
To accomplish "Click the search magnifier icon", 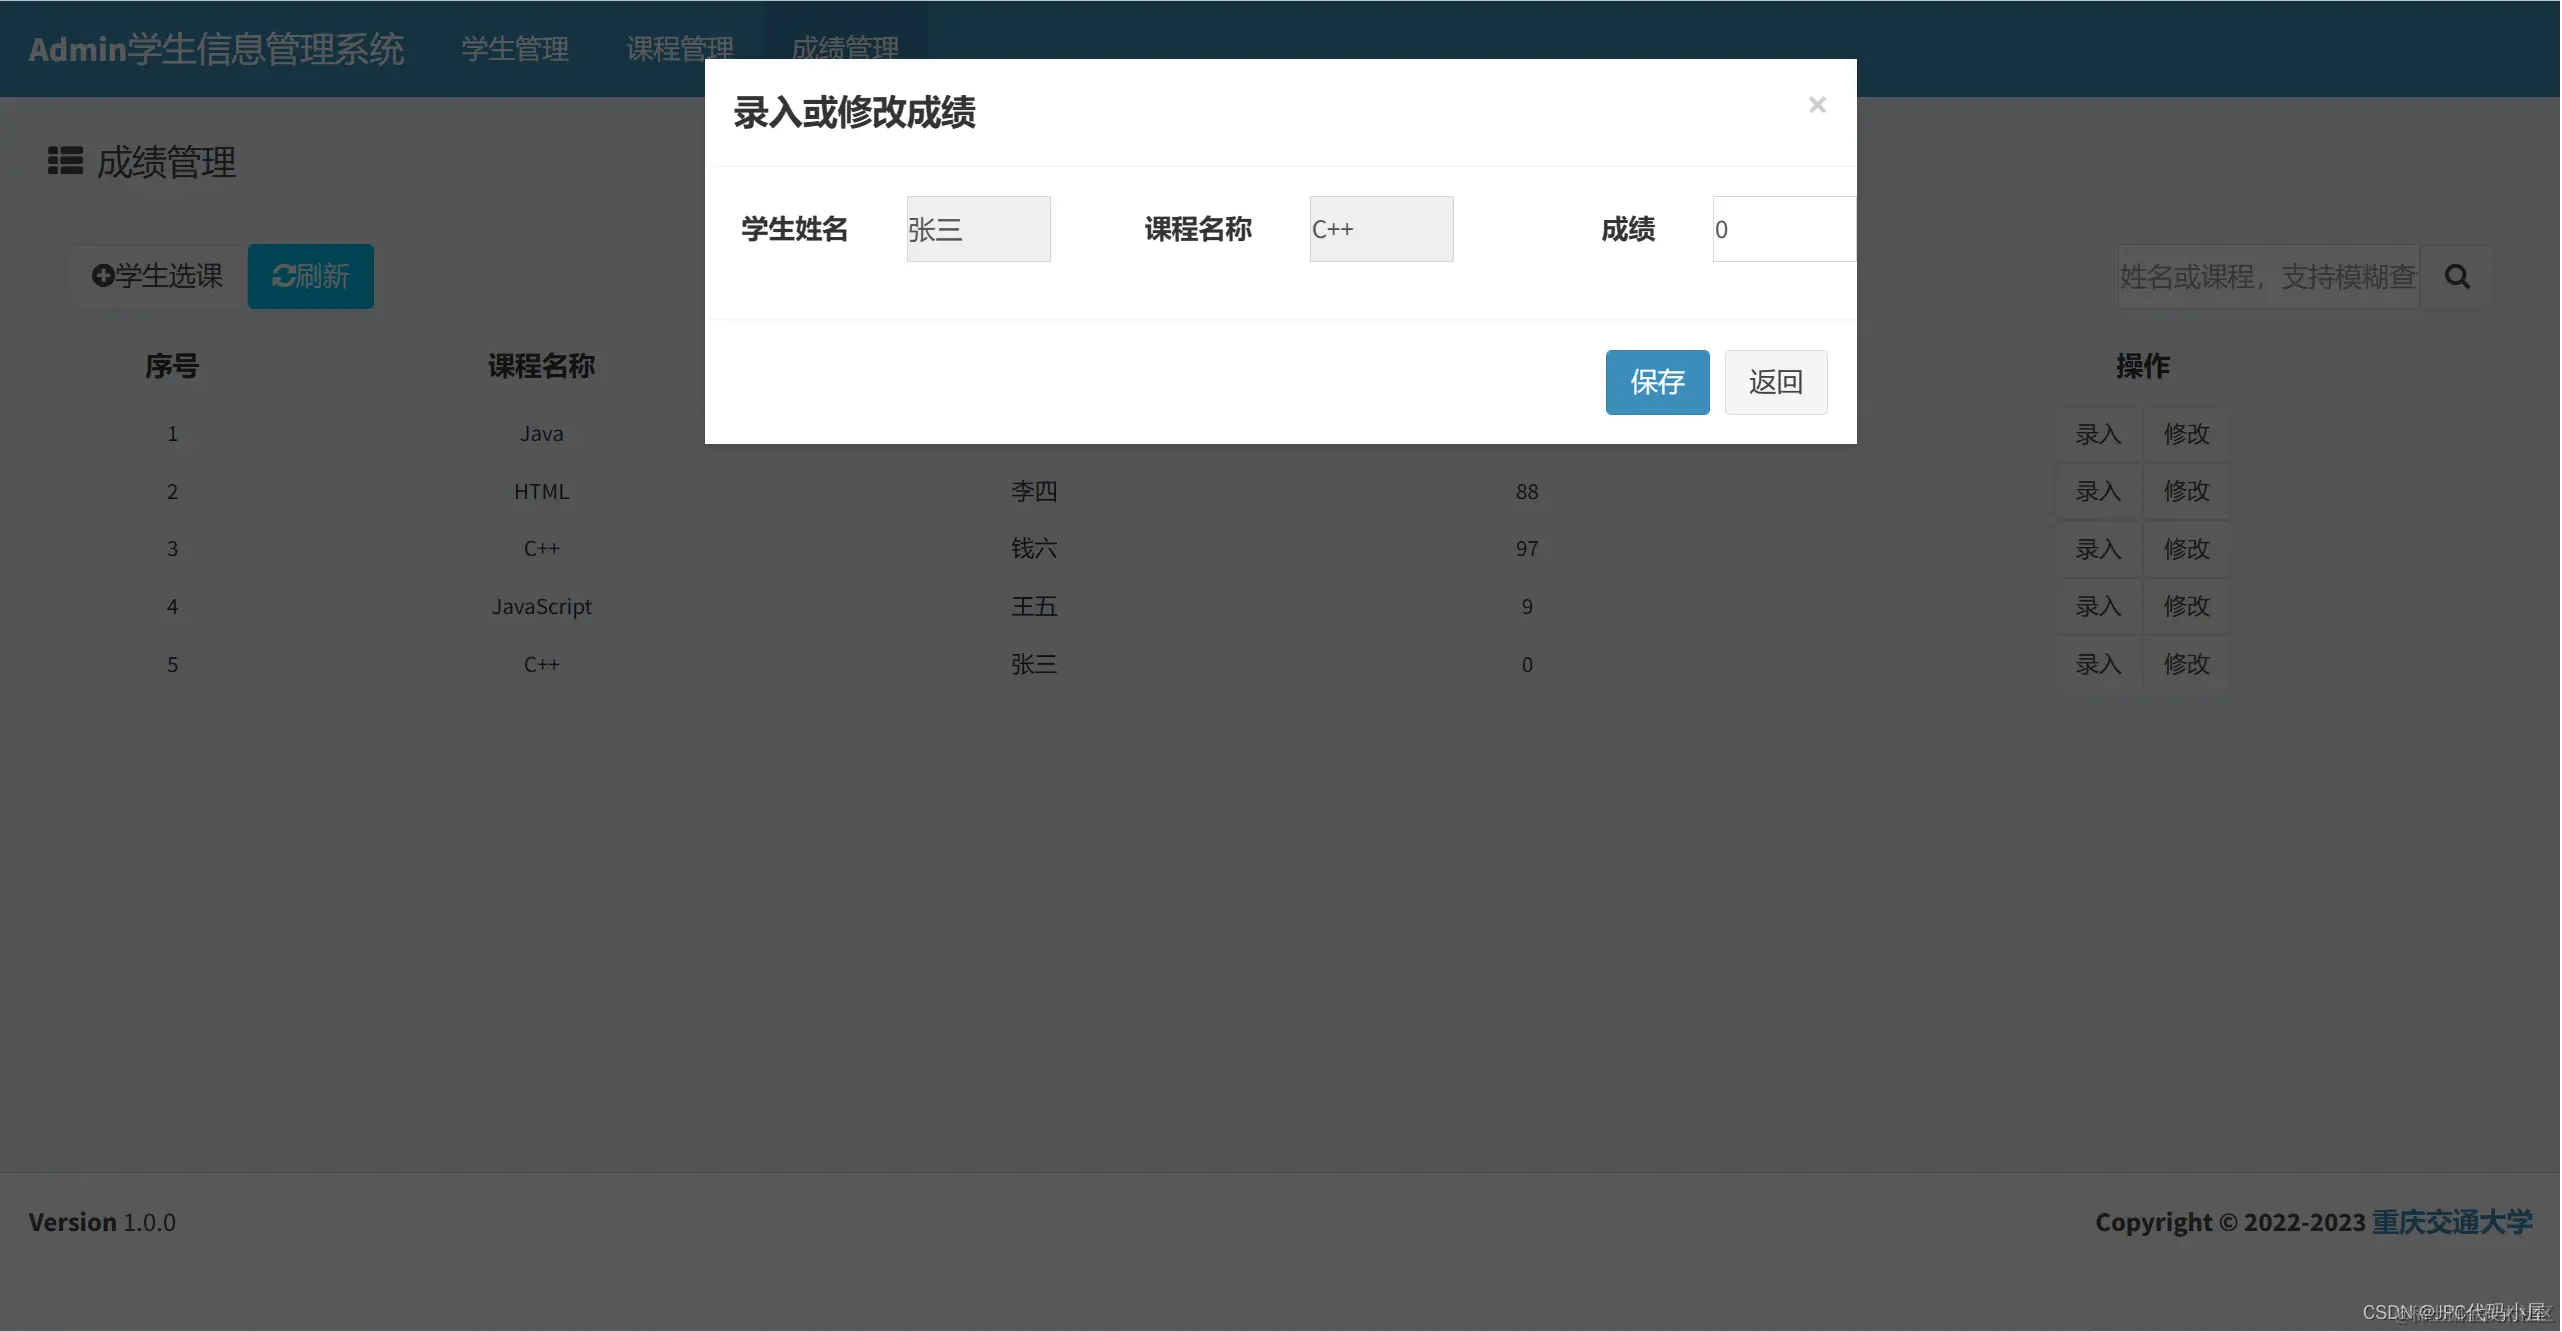I will pos(2458,276).
